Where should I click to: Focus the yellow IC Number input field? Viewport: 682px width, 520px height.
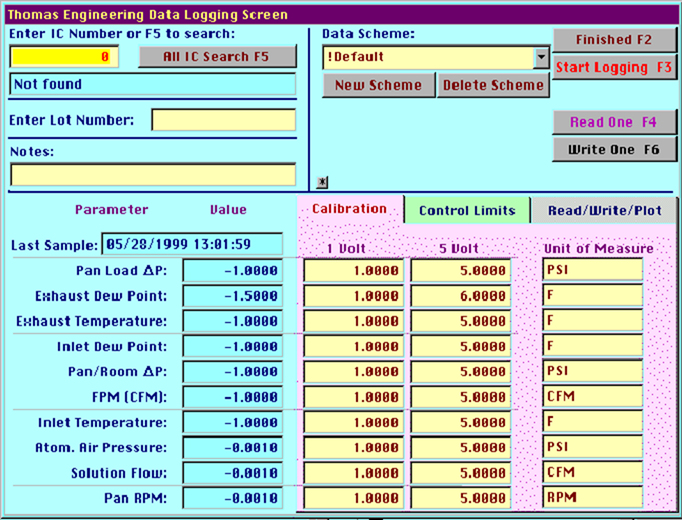(64, 57)
